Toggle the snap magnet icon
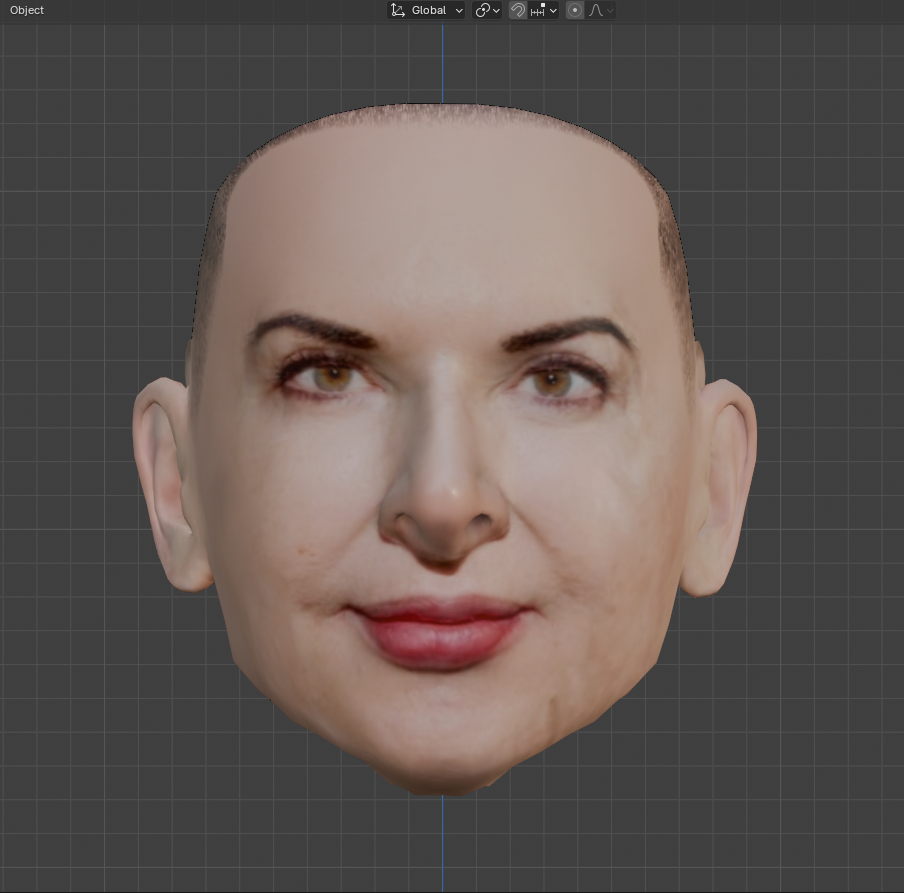904x893 pixels. coord(518,10)
